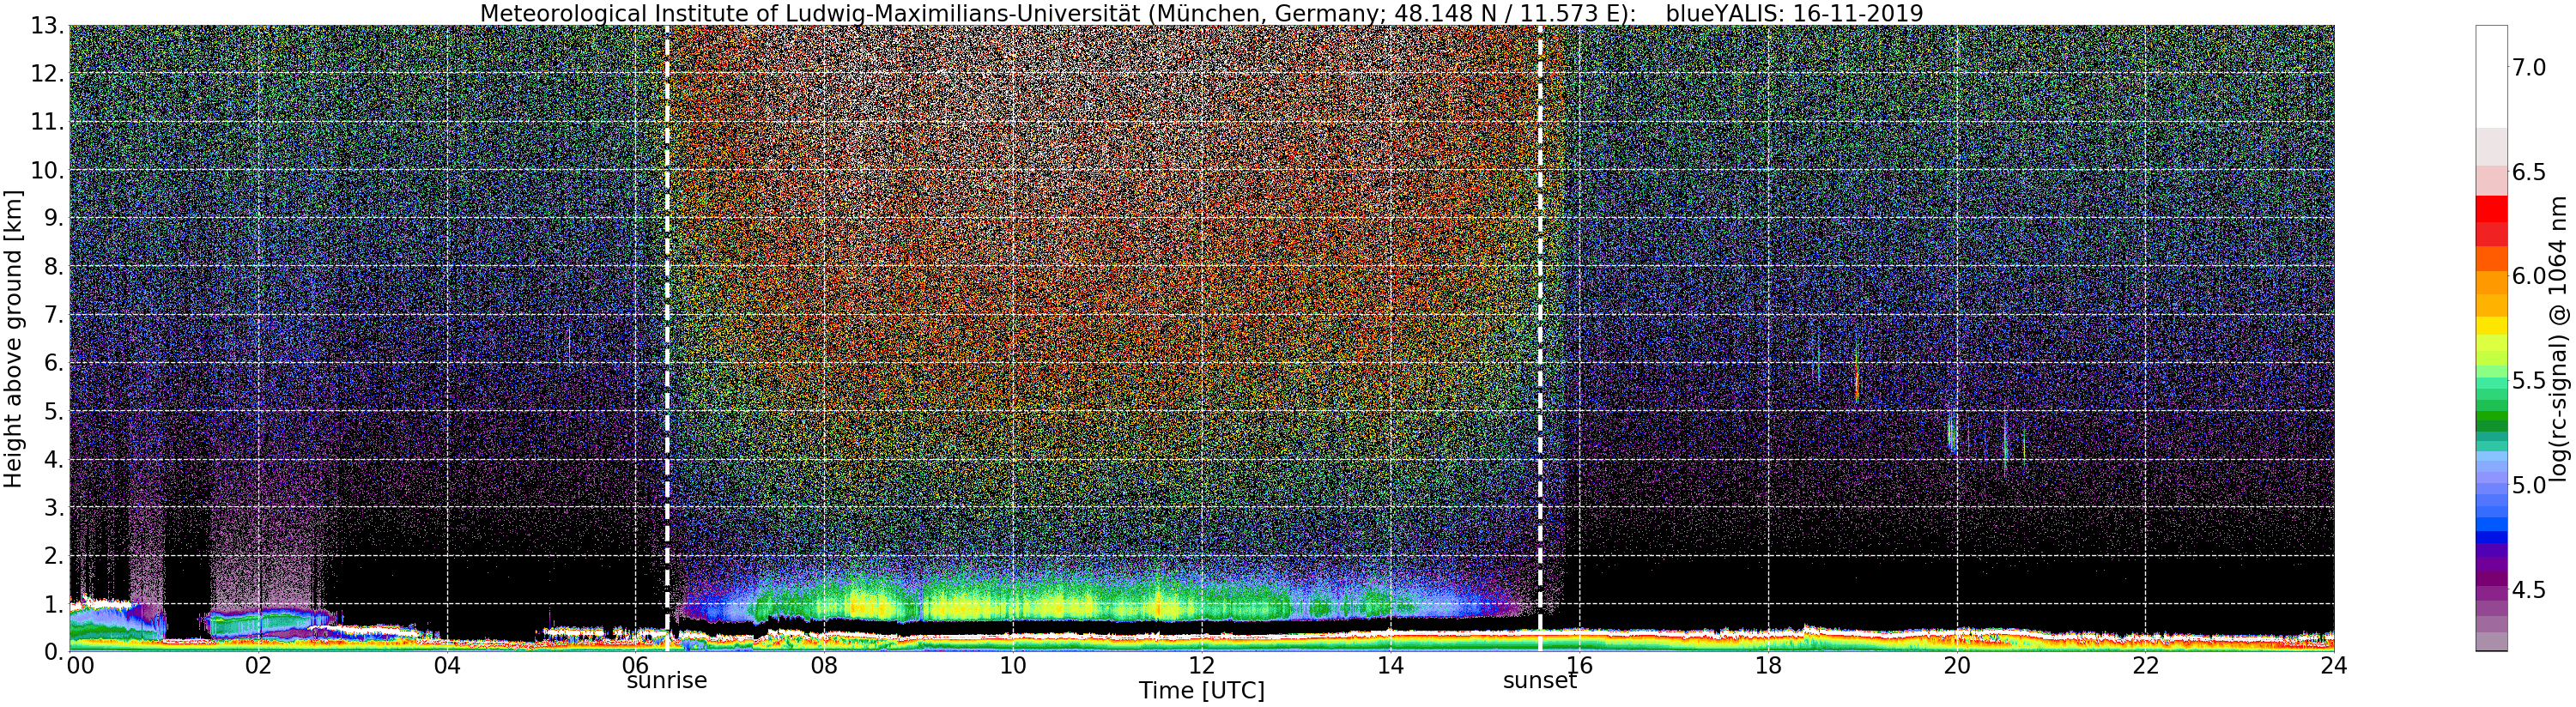Click the height axis tick label '0.'
This screenshot has height=707, width=2576.
point(55,650)
